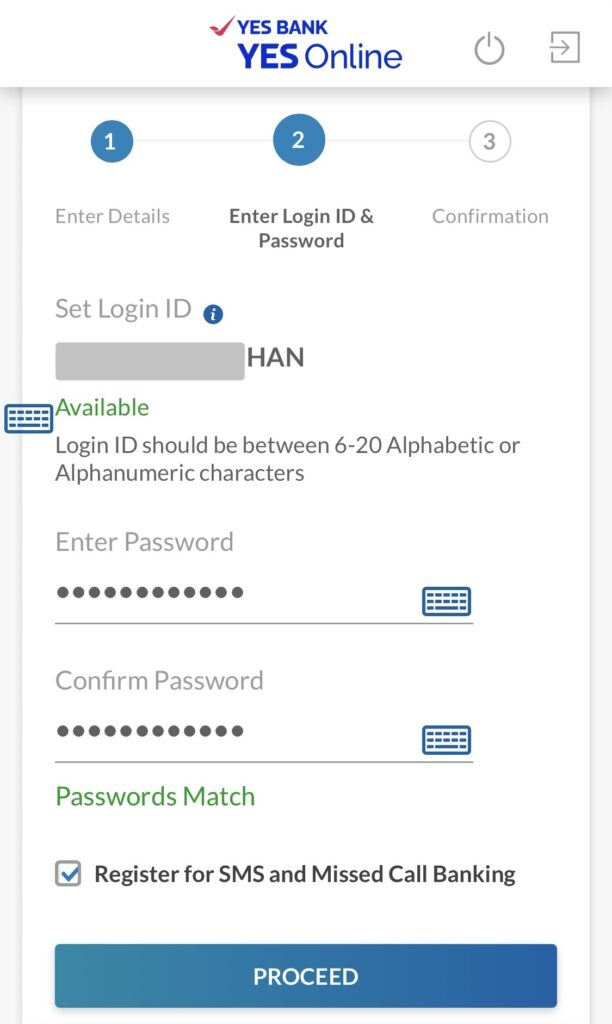Click the 'Confirmation' step label
This screenshot has height=1024, width=612.
pyautogui.click(x=490, y=216)
